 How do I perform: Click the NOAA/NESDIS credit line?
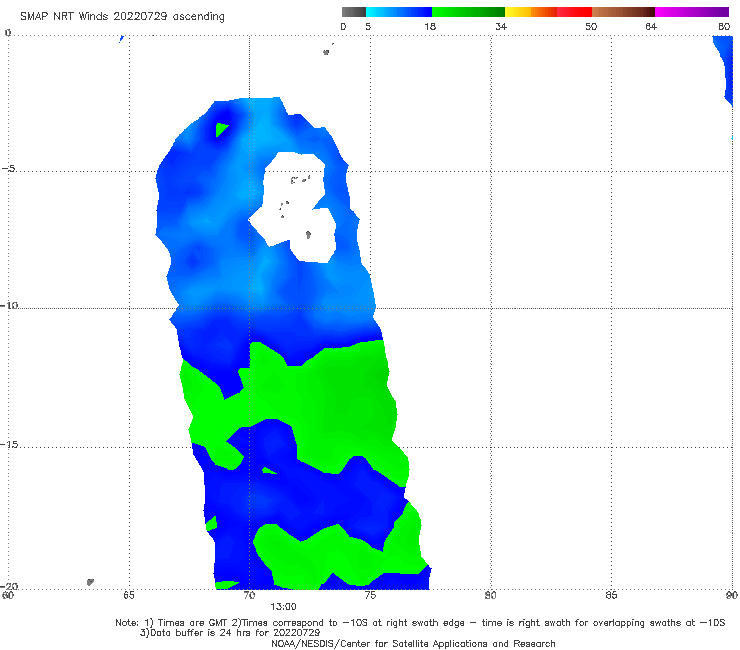pyautogui.click(x=413, y=643)
